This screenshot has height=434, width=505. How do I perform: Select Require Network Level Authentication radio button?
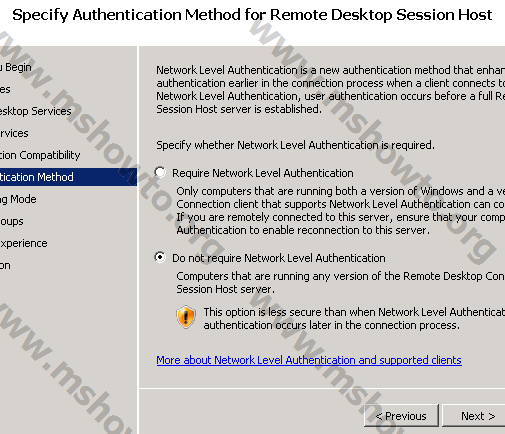pyautogui.click(x=160, y=172)
